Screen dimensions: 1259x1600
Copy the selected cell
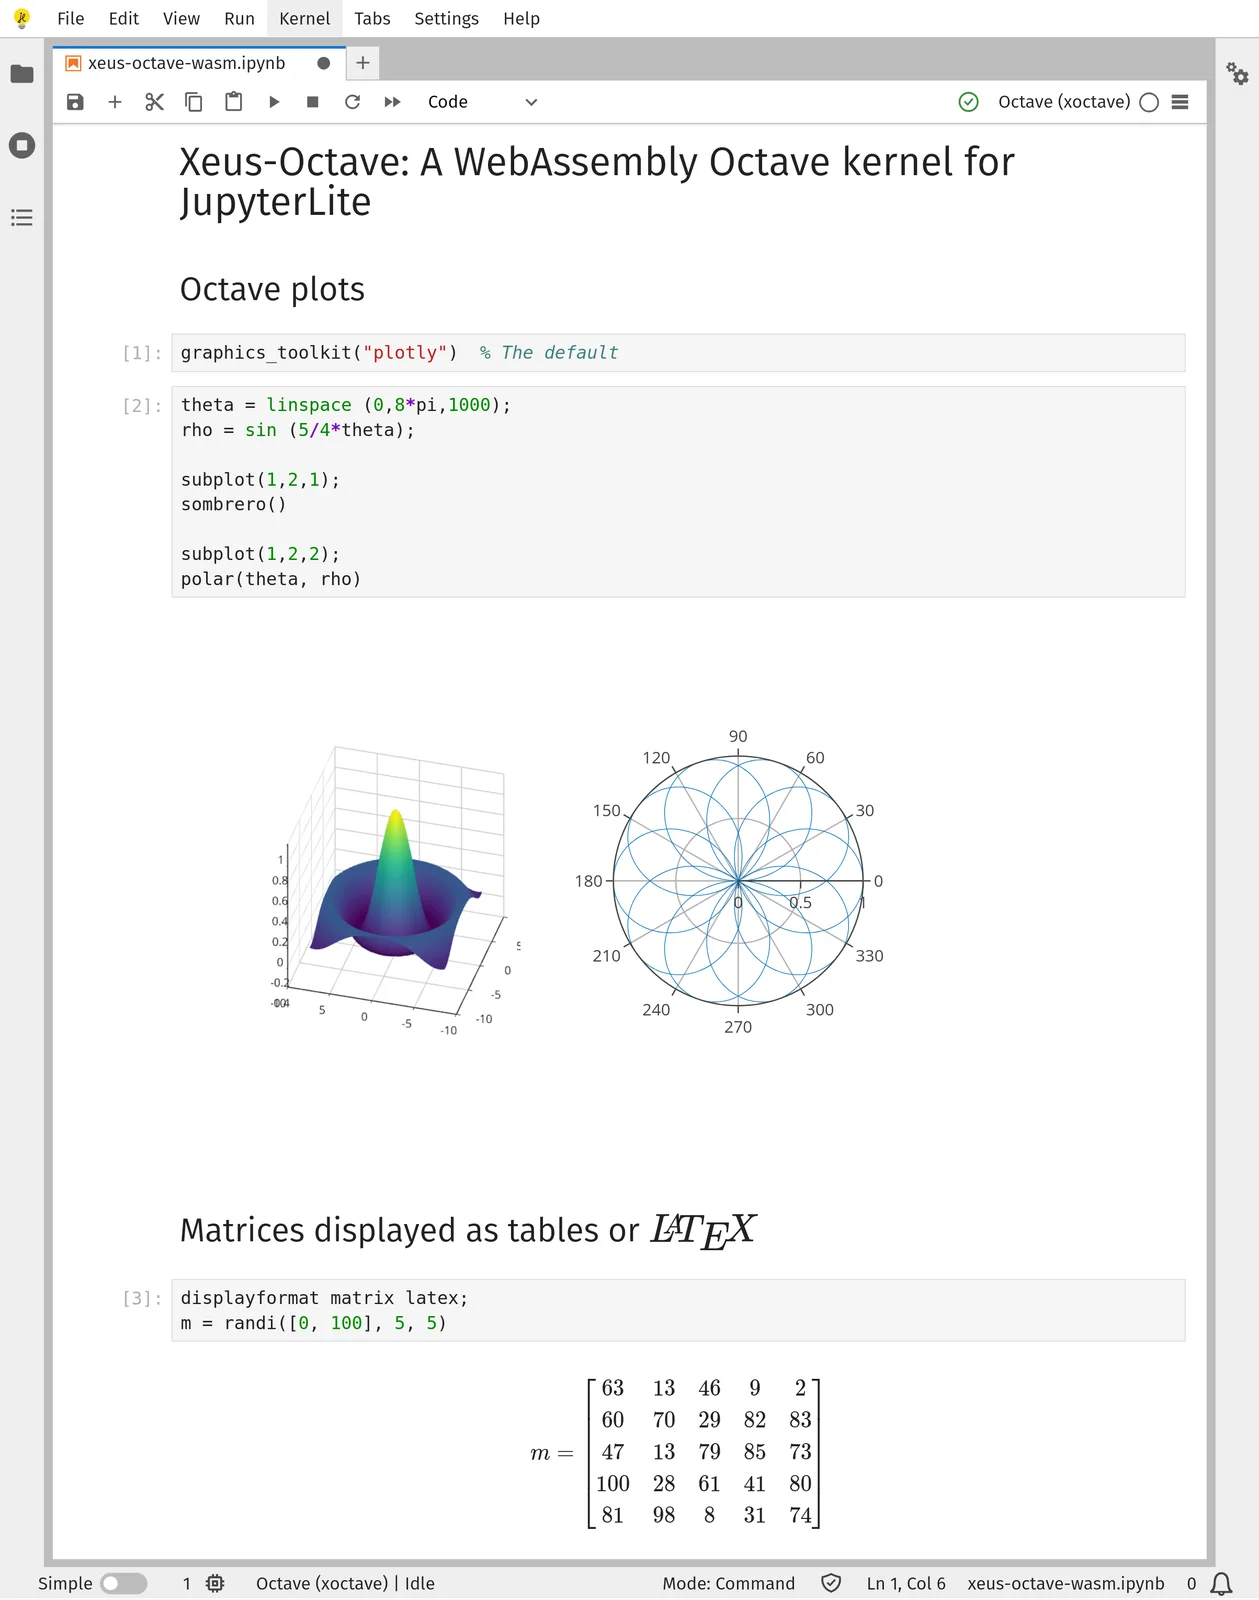[194, 102]
